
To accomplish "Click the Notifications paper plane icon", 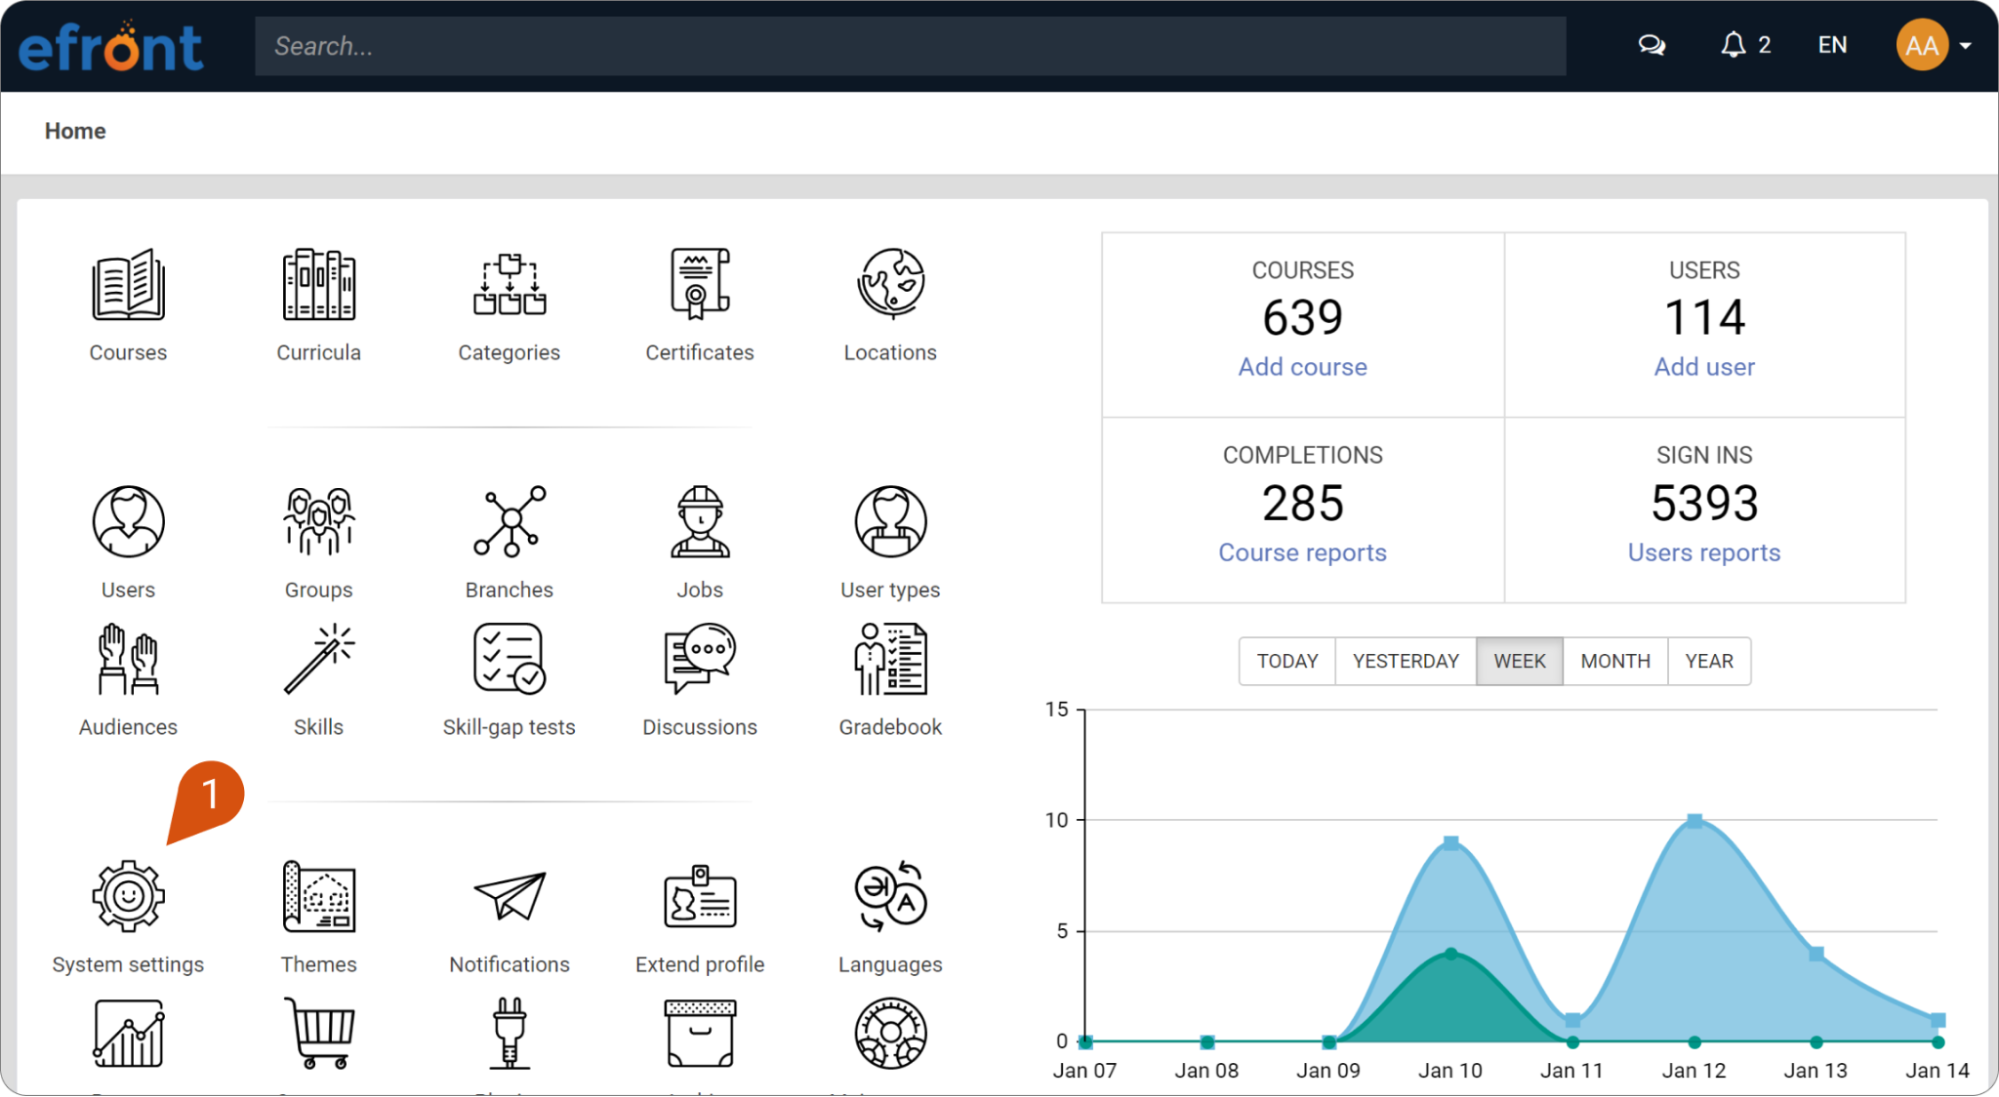I will (509, 896).
